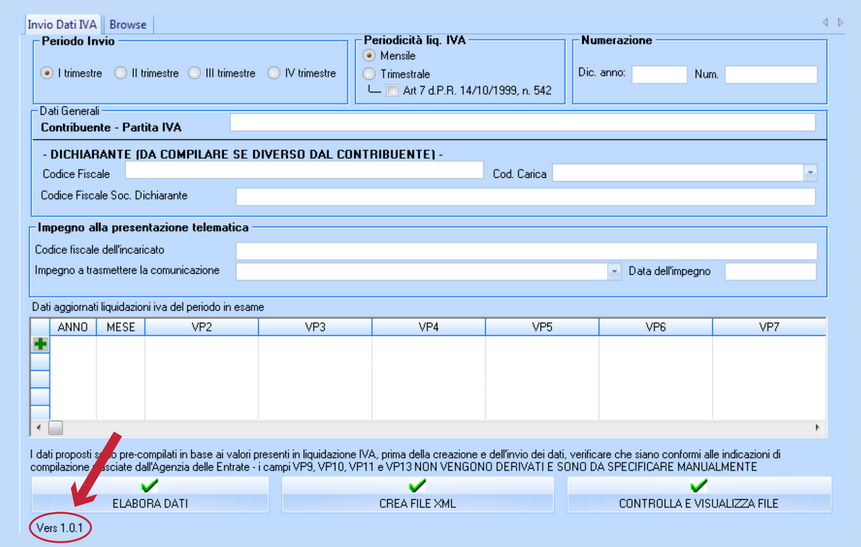The image size is (861, 547).
Task: Click the MESE column header
Action: (x=121, y=327)
